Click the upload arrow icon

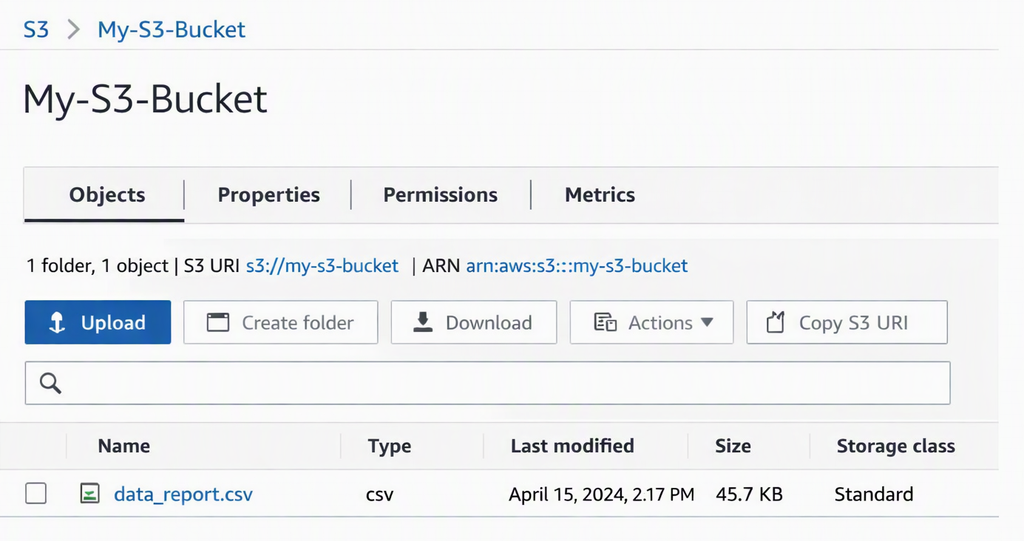(57, 322)
